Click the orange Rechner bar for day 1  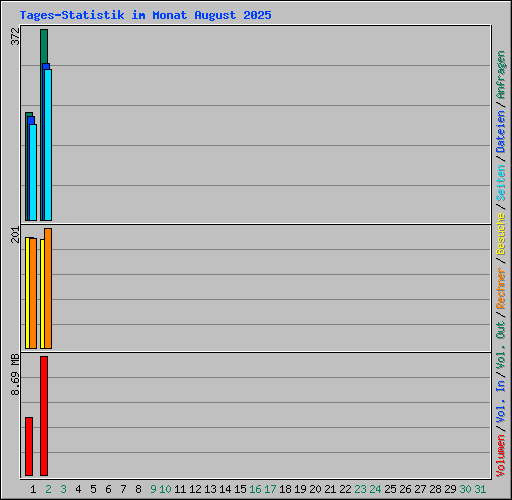click(x=33, y=293)
